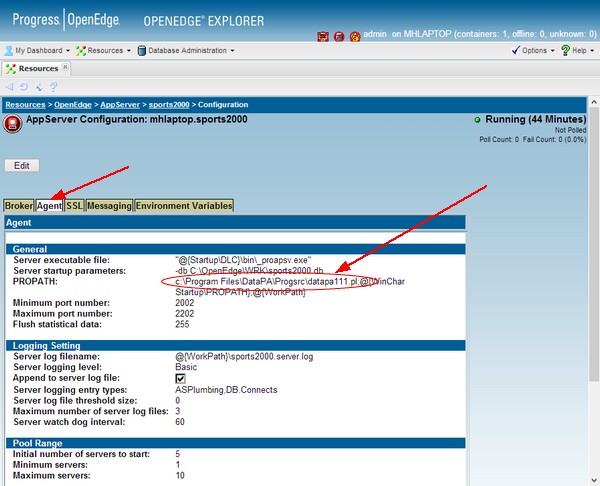
Task: Expand the Help dropdown menu
Action: click(x=592, y=51)
